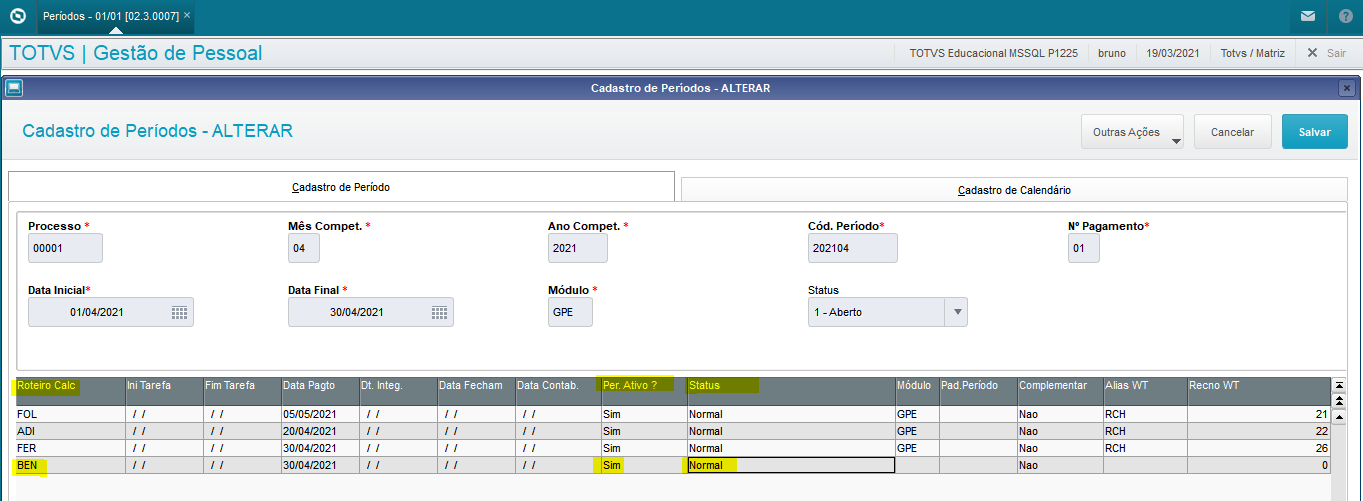Image resolution: width=1363 pixels, height=501 pixels.
Task: Click the Ano Compet. field 2021
Action: pos(578,248)
